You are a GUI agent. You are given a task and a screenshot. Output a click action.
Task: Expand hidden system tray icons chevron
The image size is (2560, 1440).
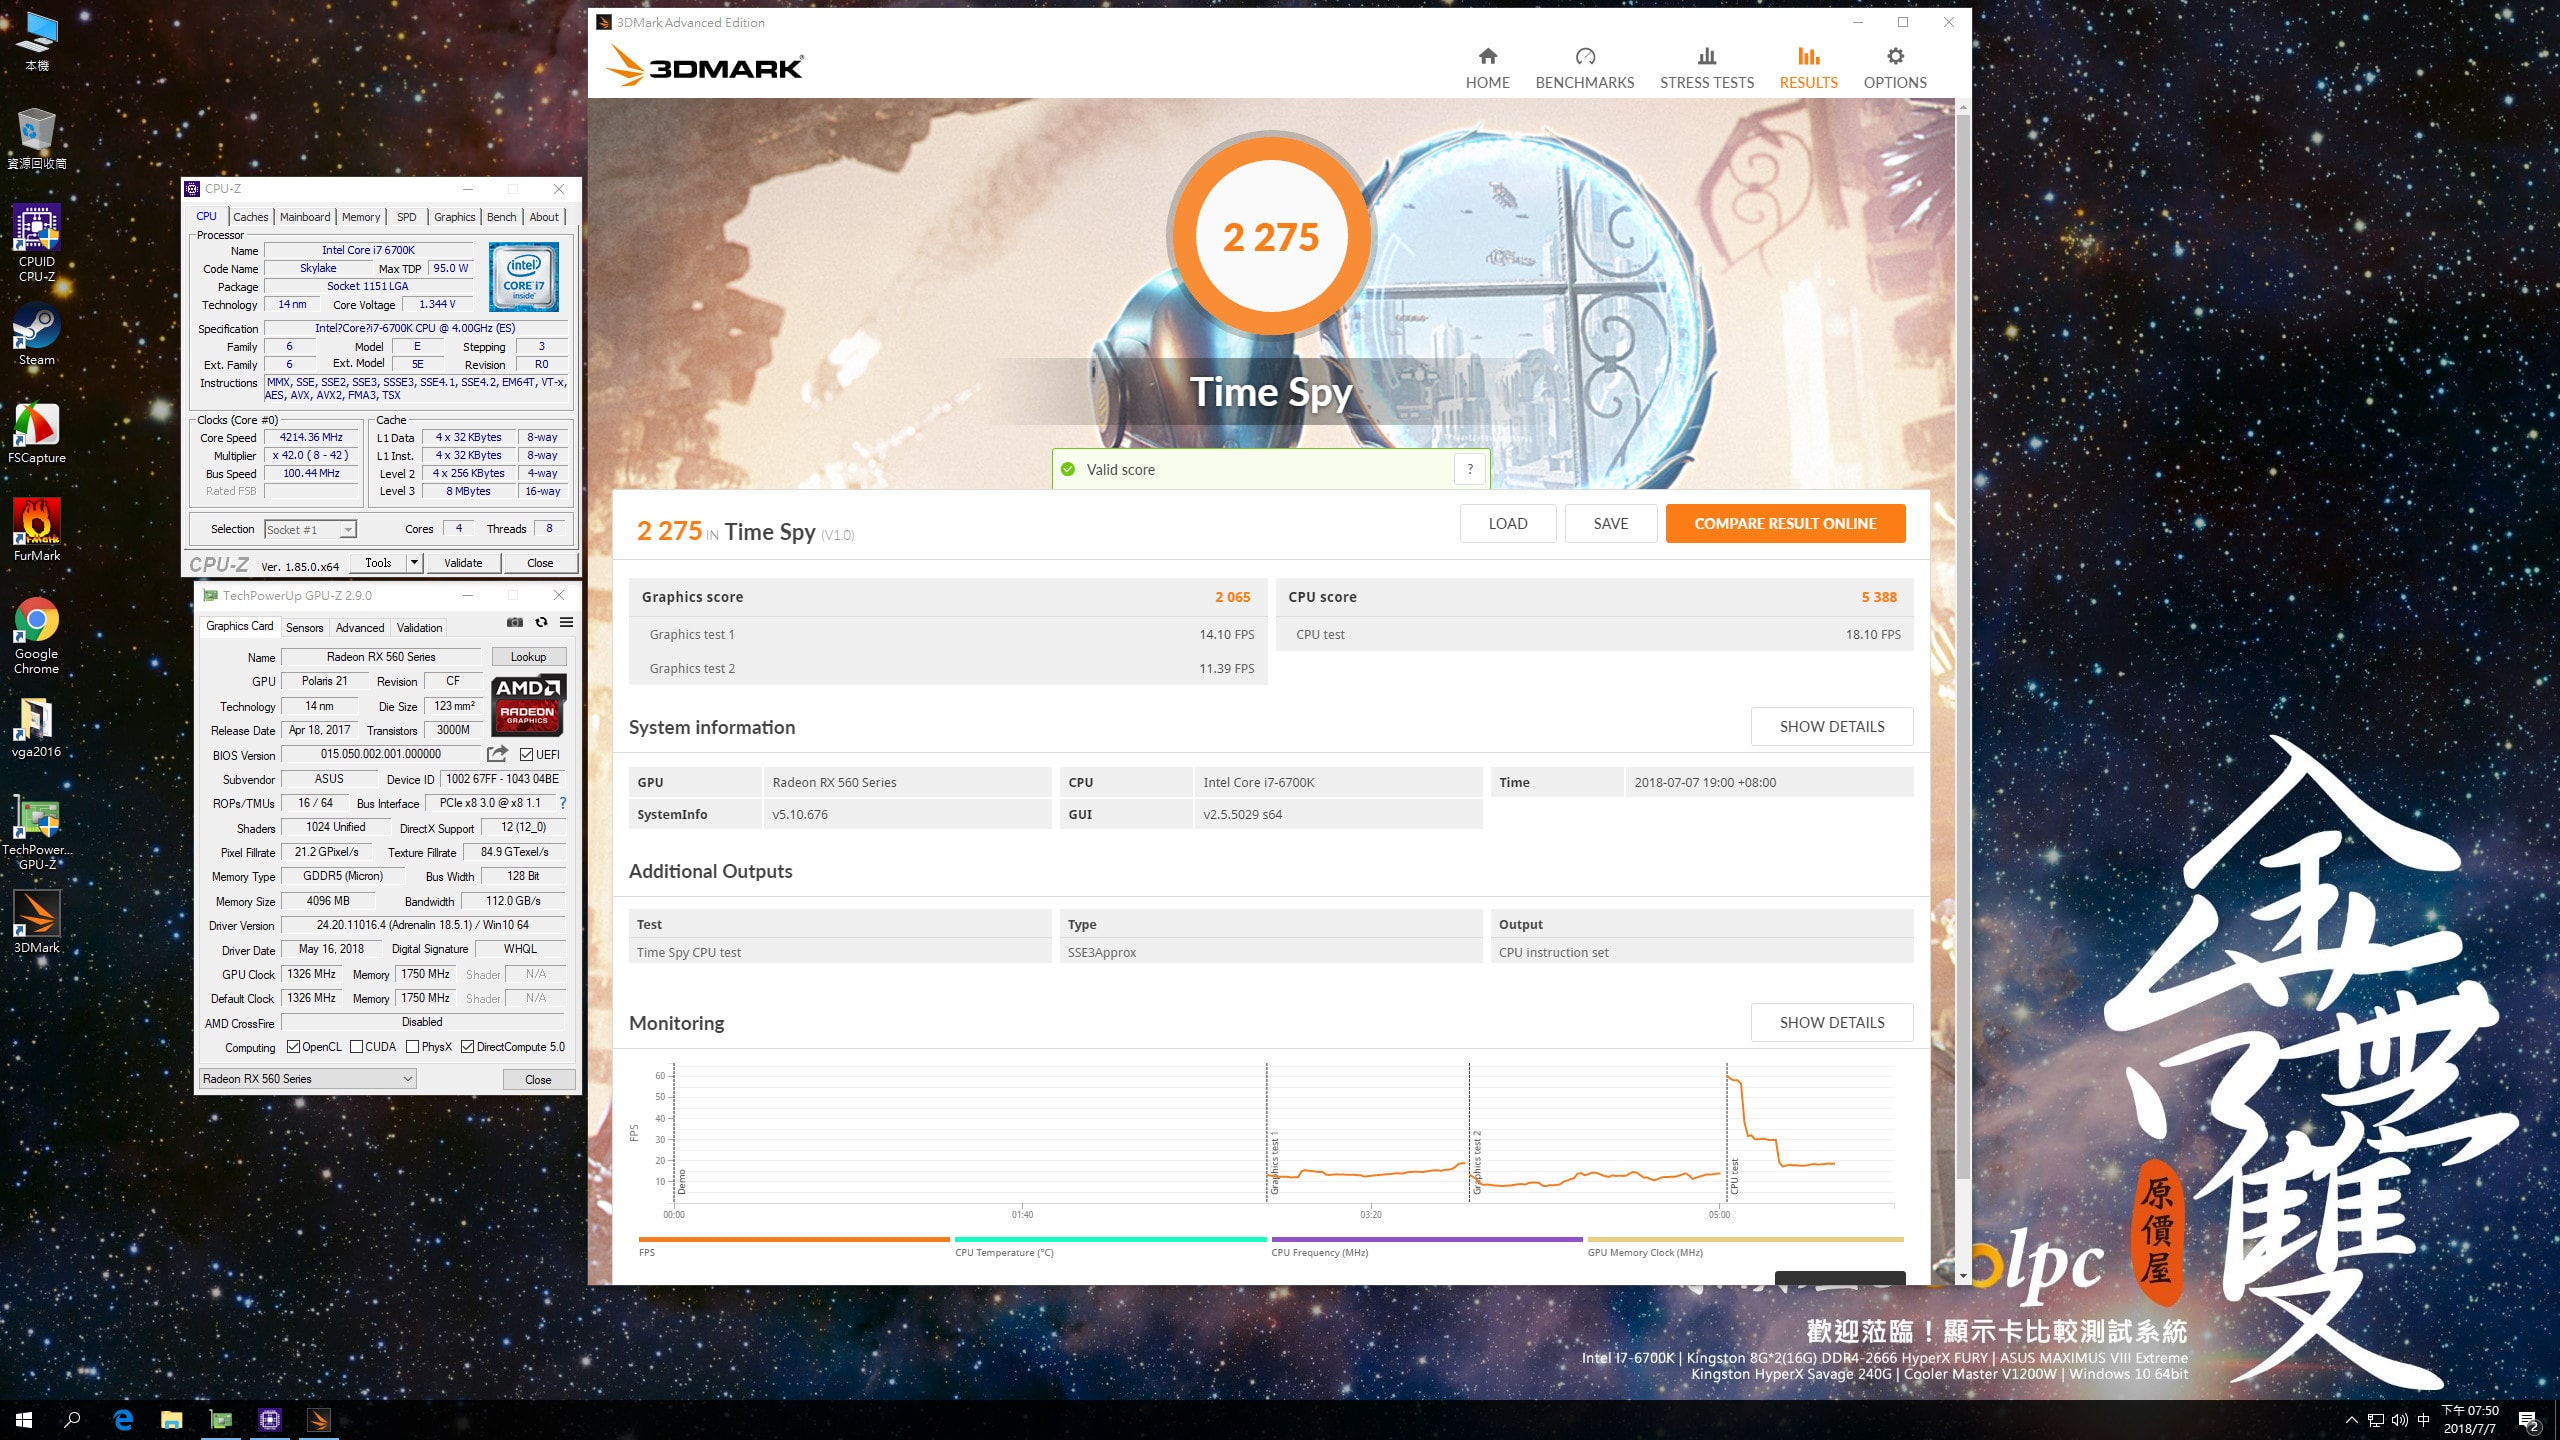pyautogui.click(x=2352, y=1420)
